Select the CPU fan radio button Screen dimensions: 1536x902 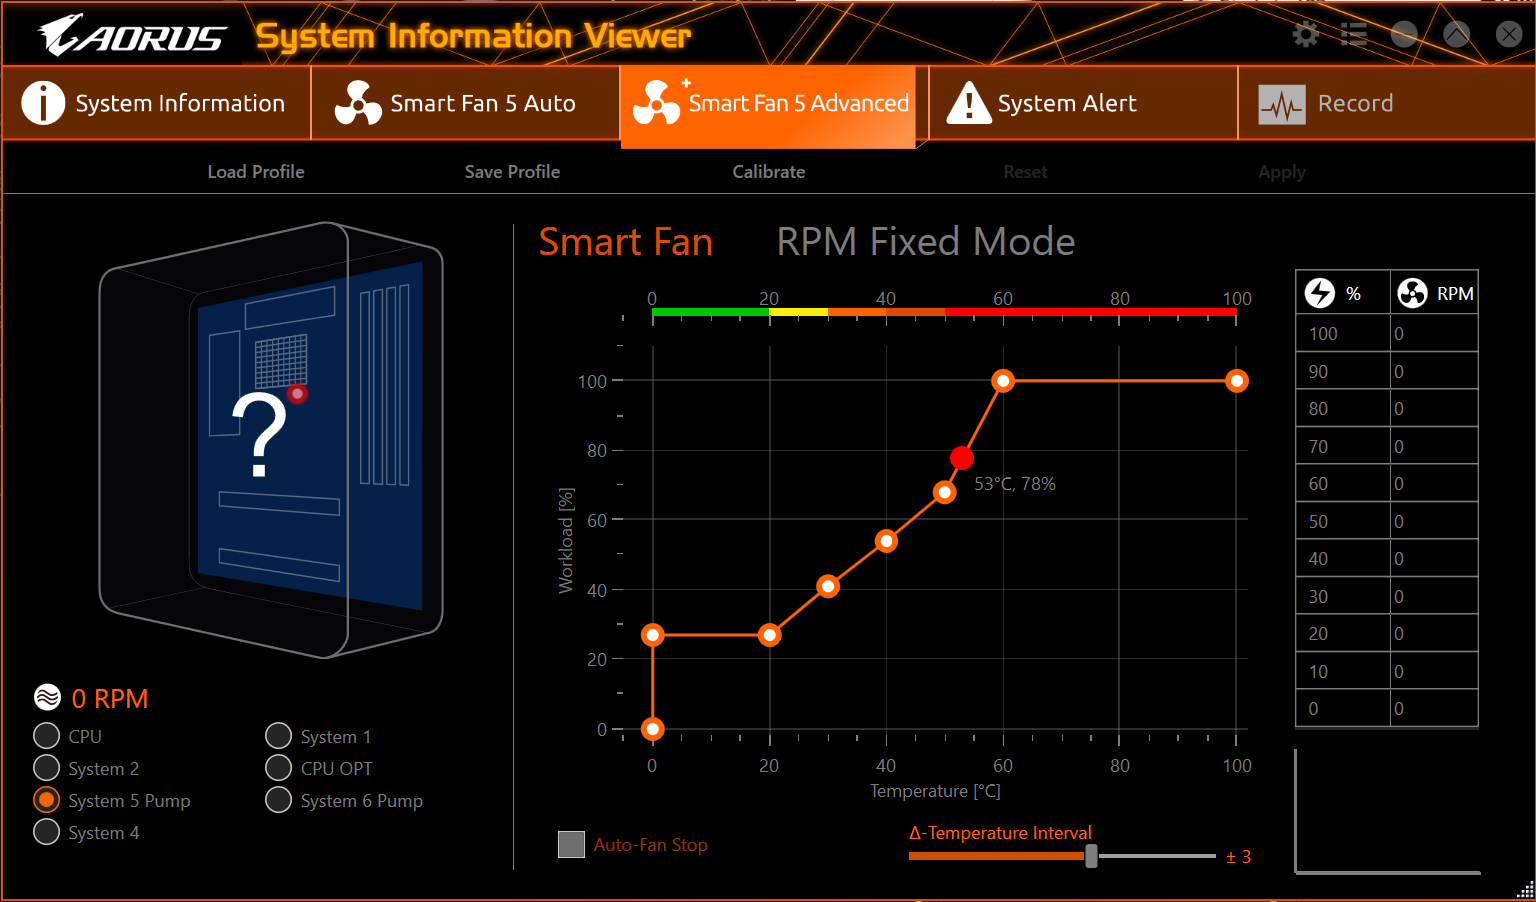[x=47, y=736]
